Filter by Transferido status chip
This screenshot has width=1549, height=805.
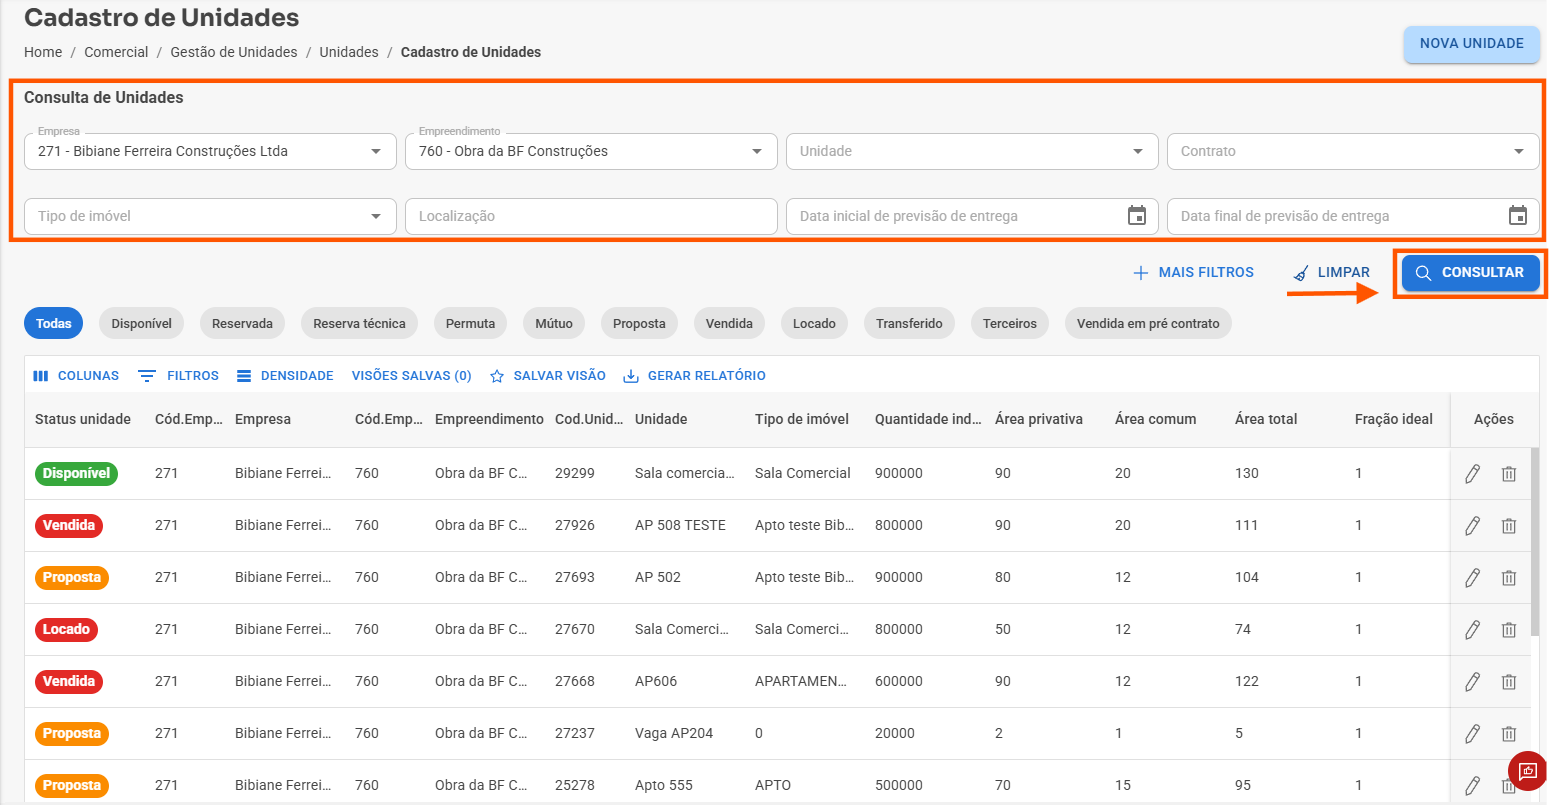coord(910,324)
